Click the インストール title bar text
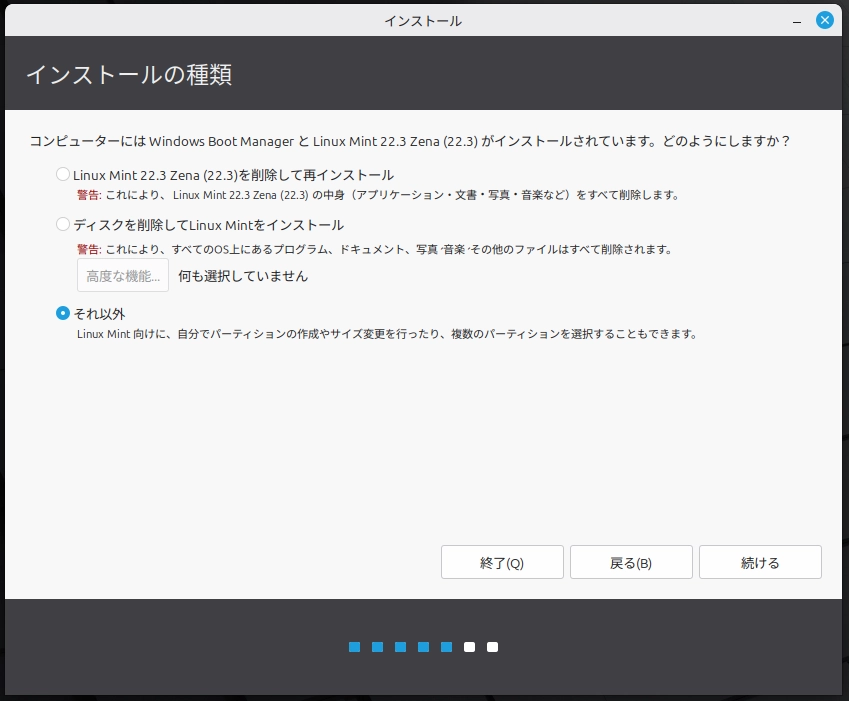This screenshot has height=701, width=849. (x=424, y=19)
